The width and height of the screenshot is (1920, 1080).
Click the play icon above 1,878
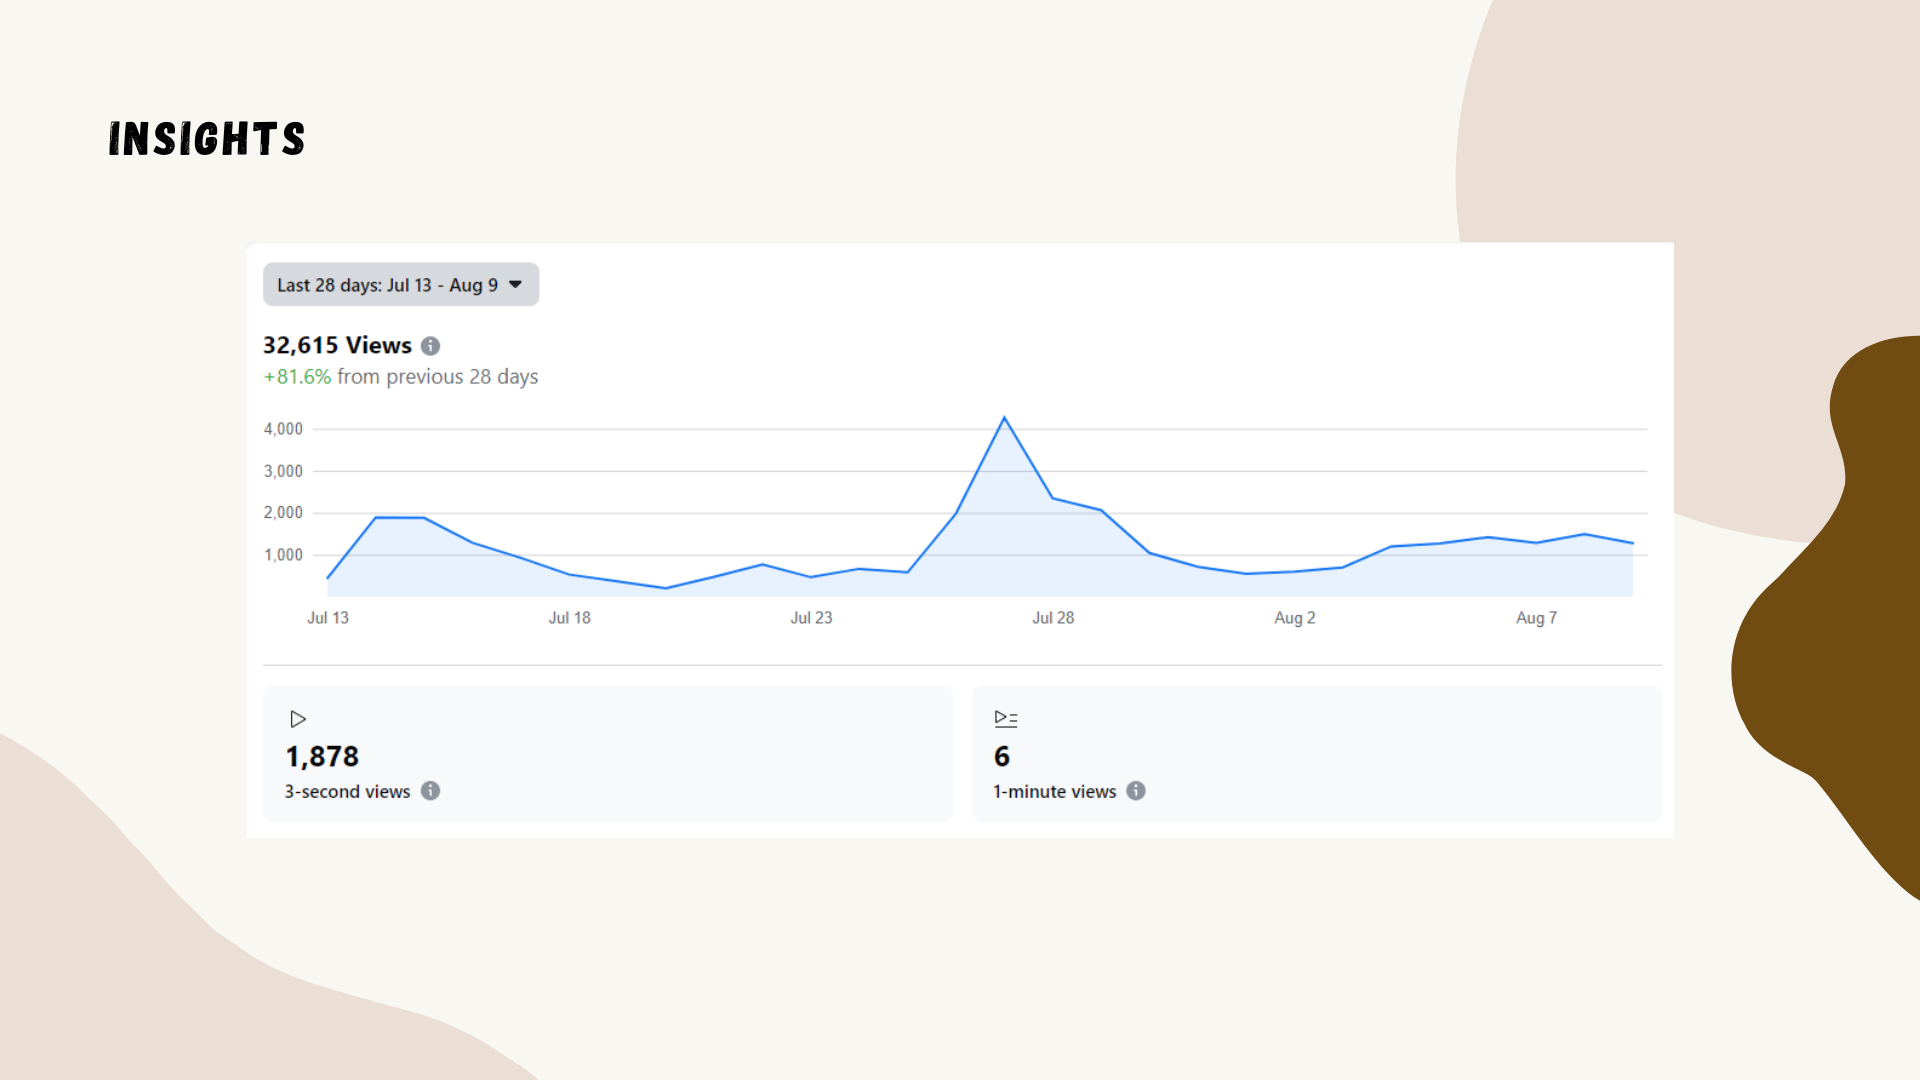pyautogui.click(x=297, y=719)
